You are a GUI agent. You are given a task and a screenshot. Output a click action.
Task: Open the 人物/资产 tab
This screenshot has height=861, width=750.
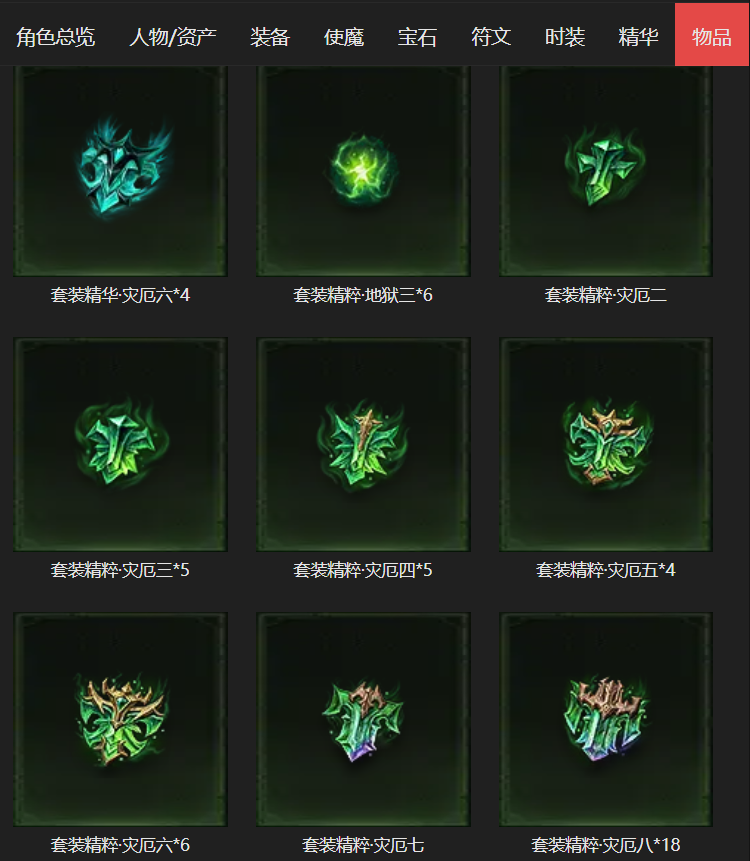pyautogui.click(x=172, y=37)
